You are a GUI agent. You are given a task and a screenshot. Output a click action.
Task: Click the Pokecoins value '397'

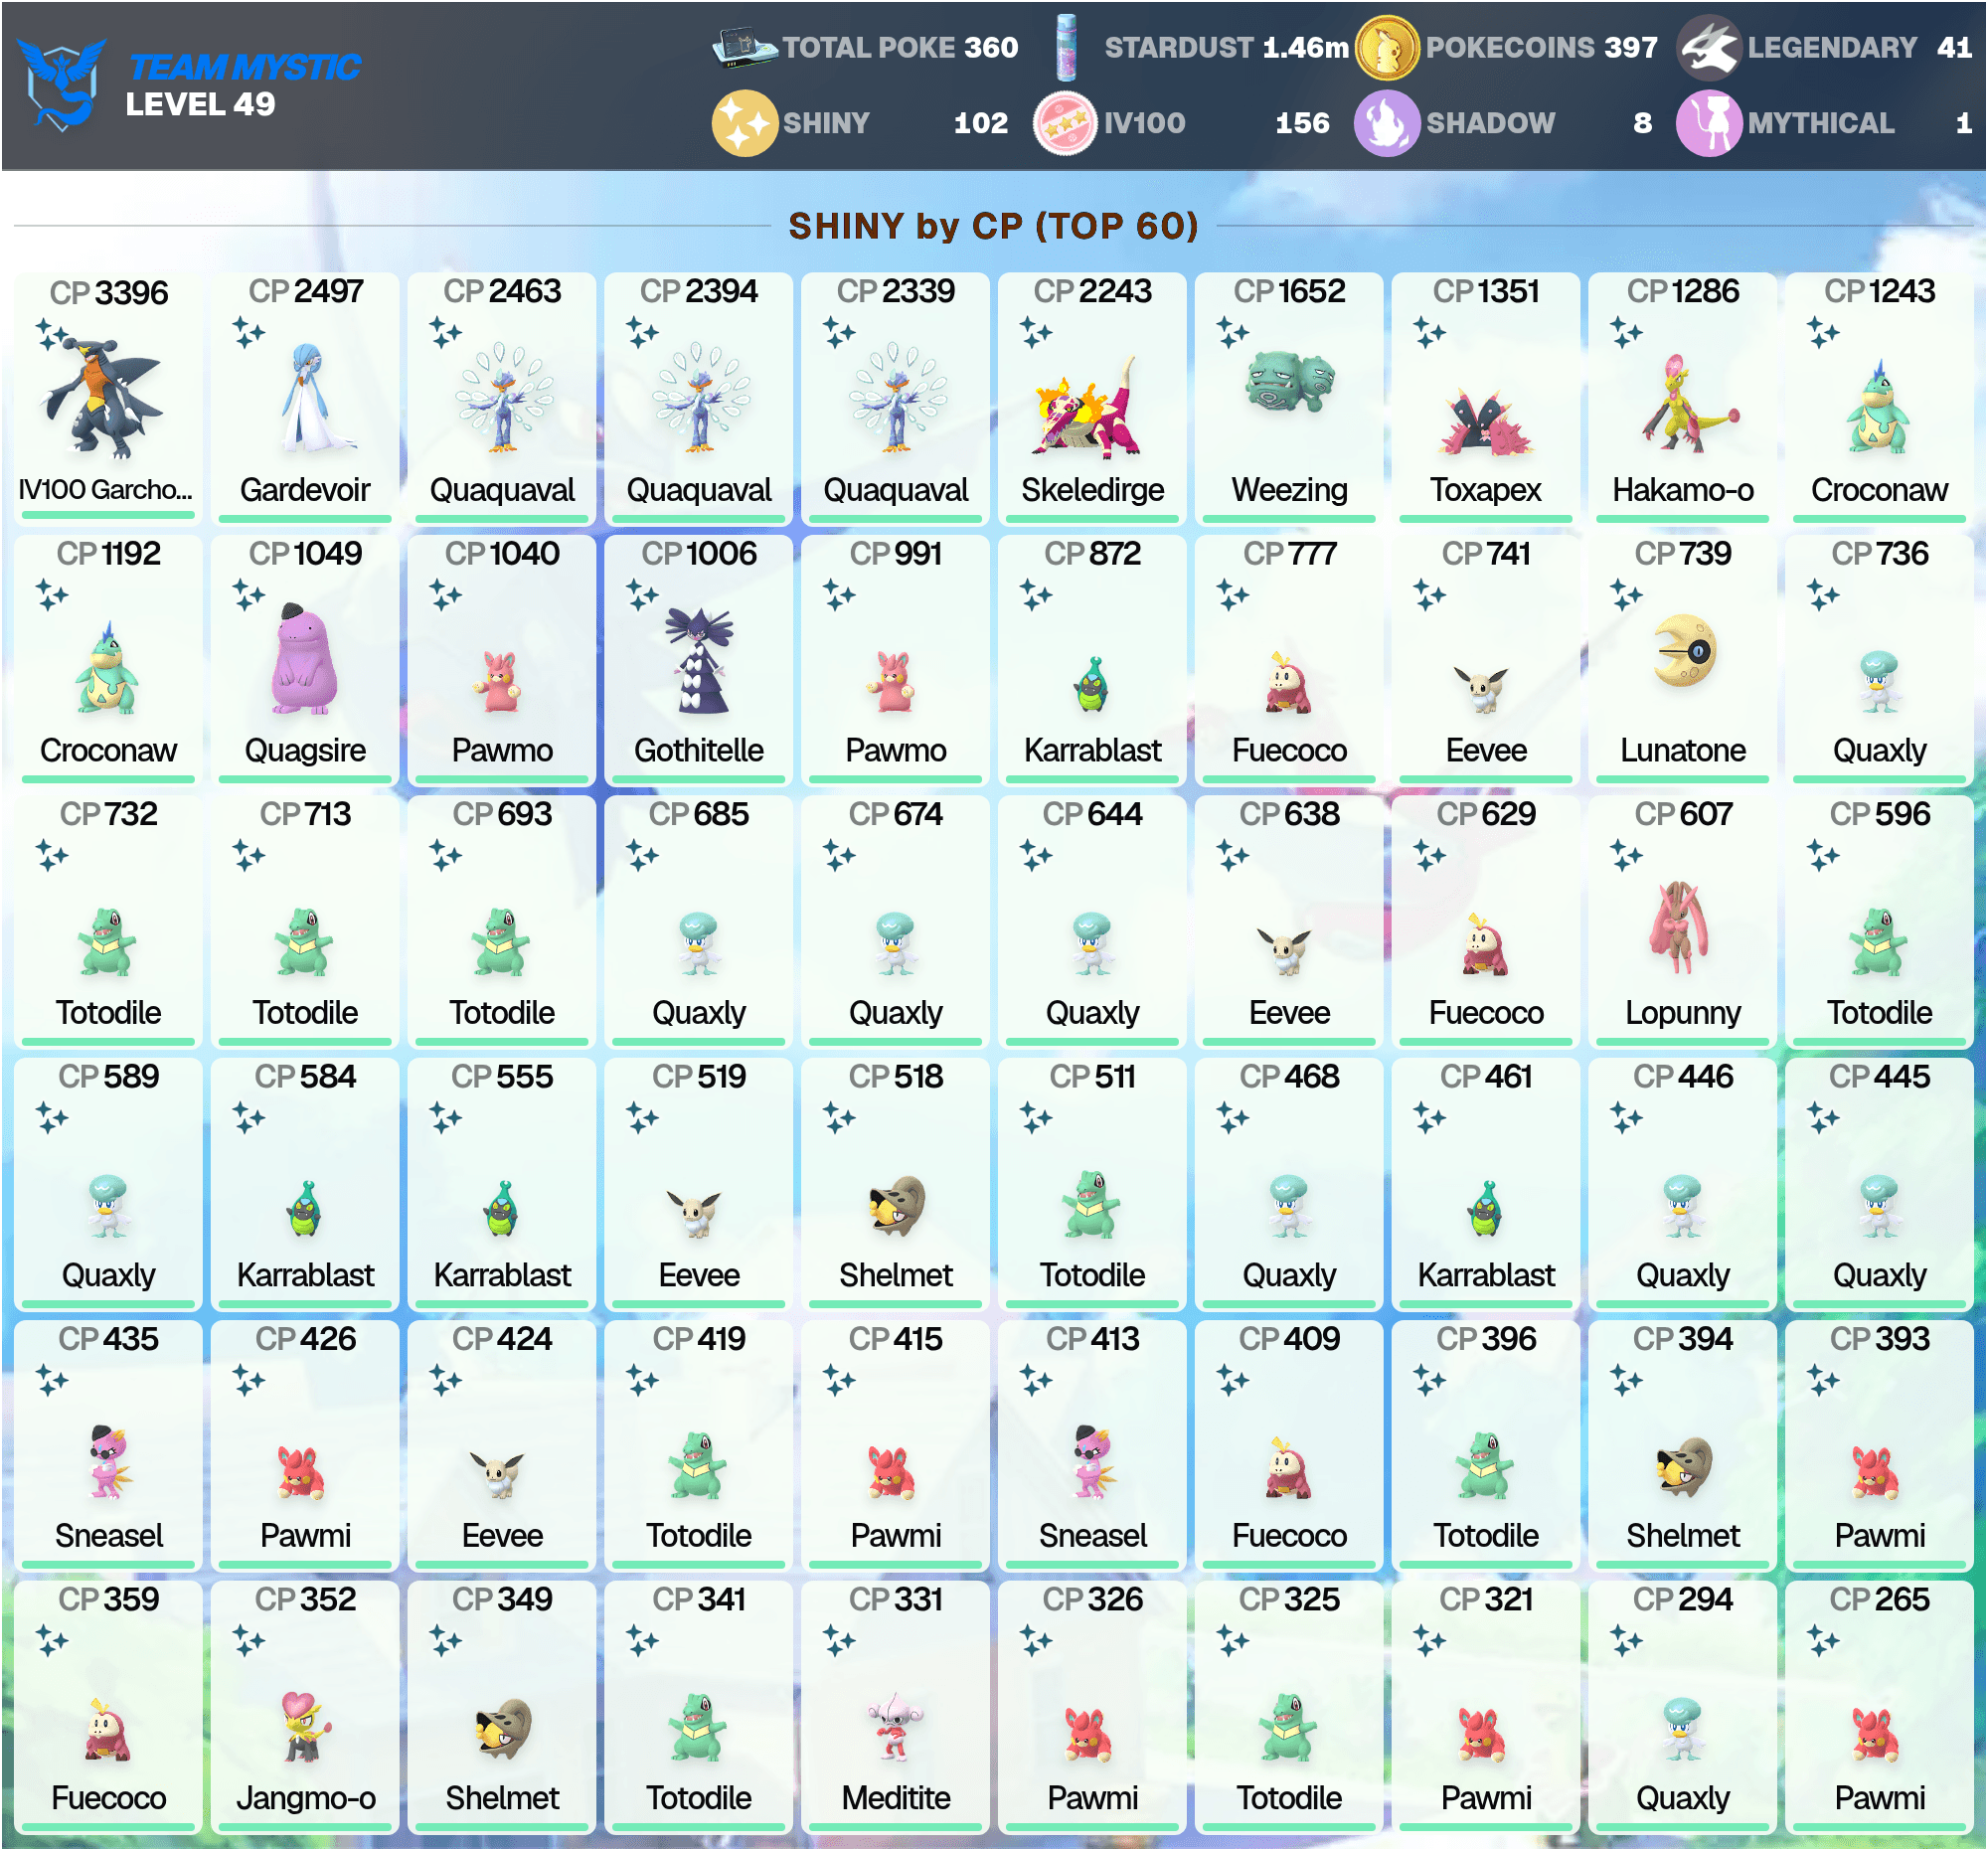[1631, 47]
